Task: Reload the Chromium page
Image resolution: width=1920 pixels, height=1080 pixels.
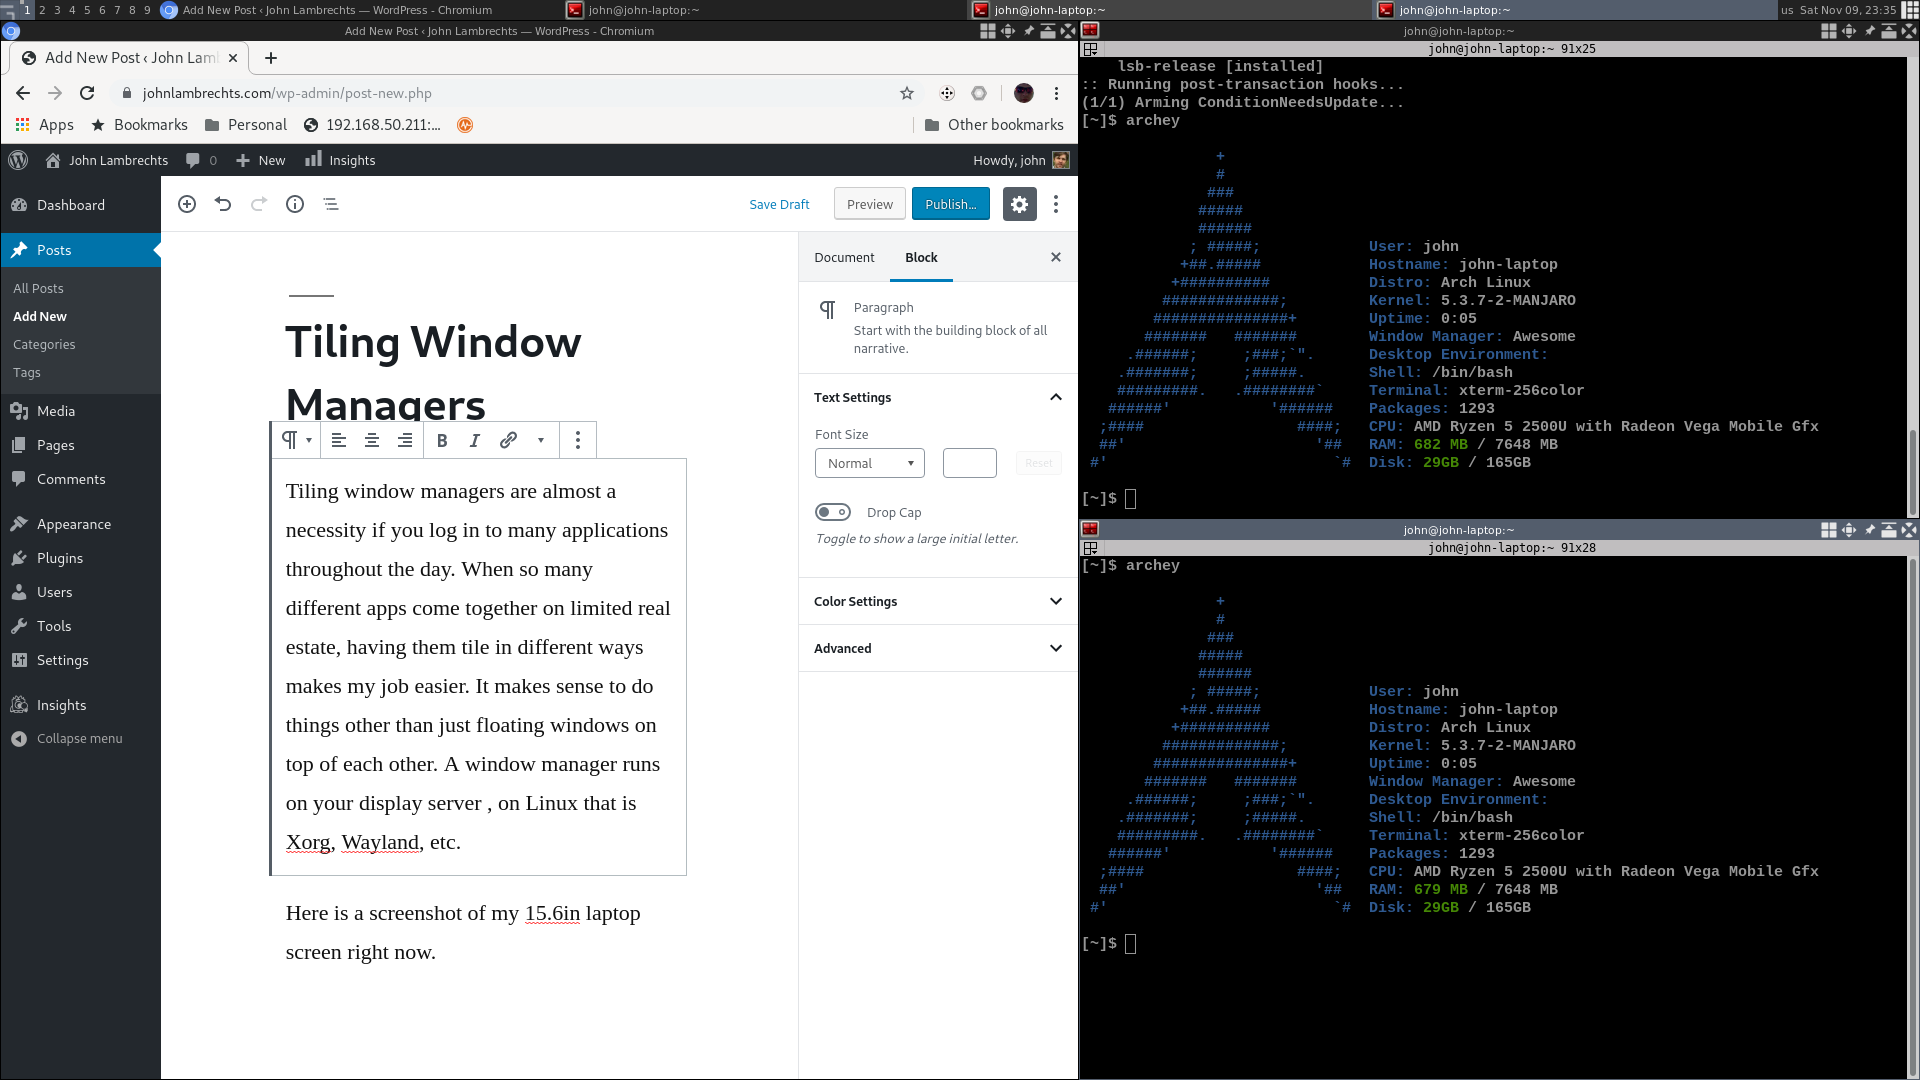Action: pos(87,93)
